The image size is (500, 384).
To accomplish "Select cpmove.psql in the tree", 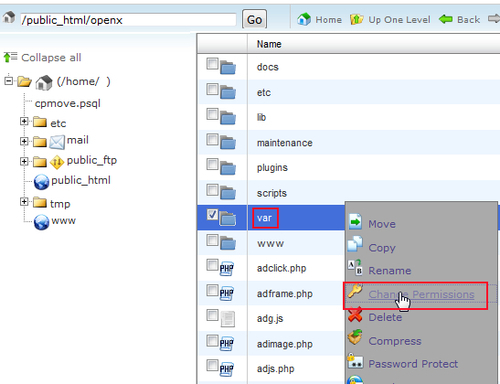I will 68,103.
